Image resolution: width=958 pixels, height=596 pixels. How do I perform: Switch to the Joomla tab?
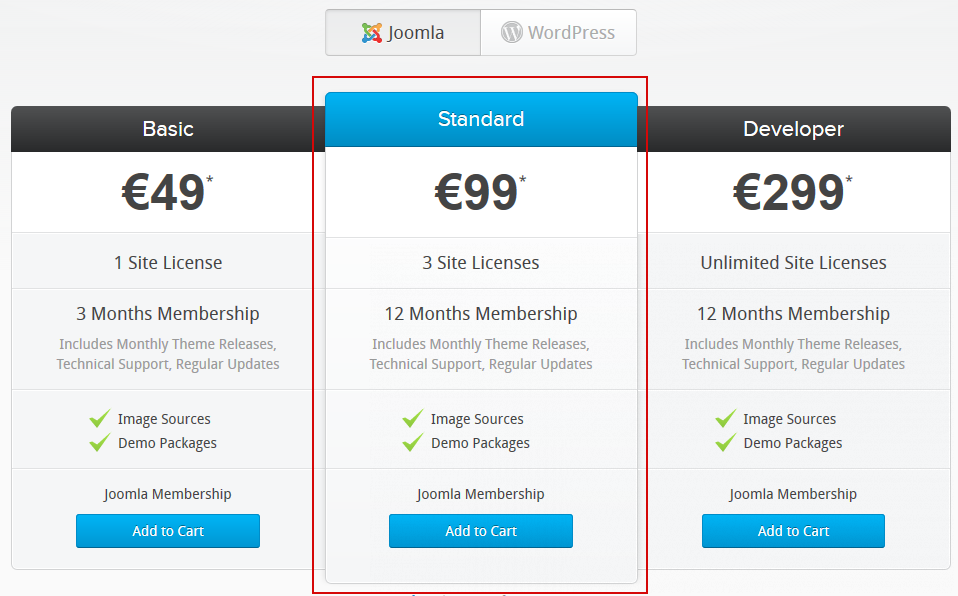tap(403, 33)
